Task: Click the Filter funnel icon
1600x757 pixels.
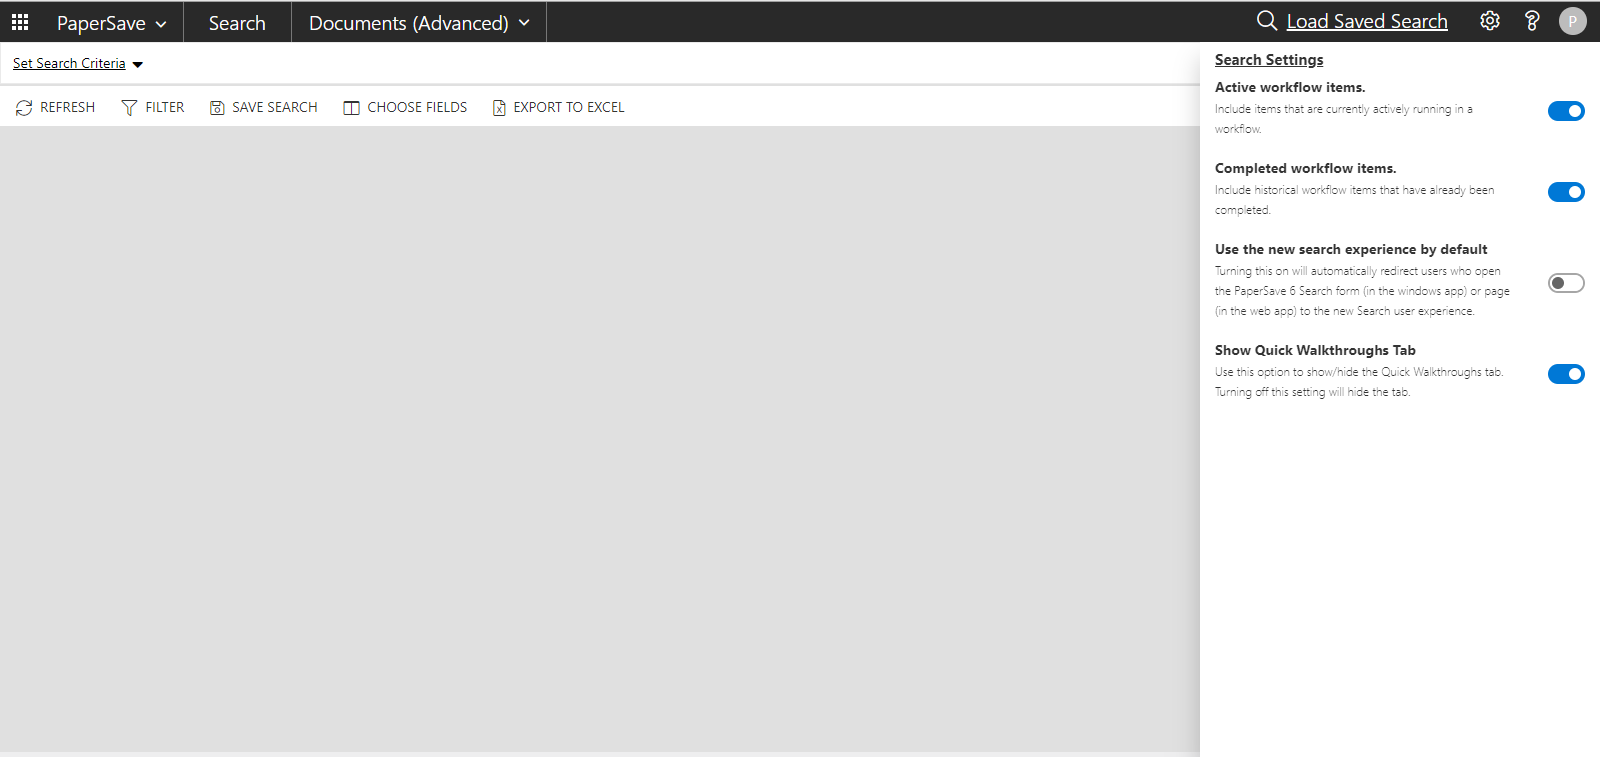Action: click(x=129, y=108)
